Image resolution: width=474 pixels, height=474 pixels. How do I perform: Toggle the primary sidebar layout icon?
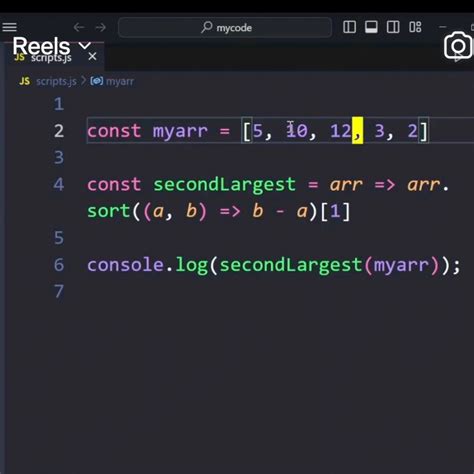click(x=349, y=27)
